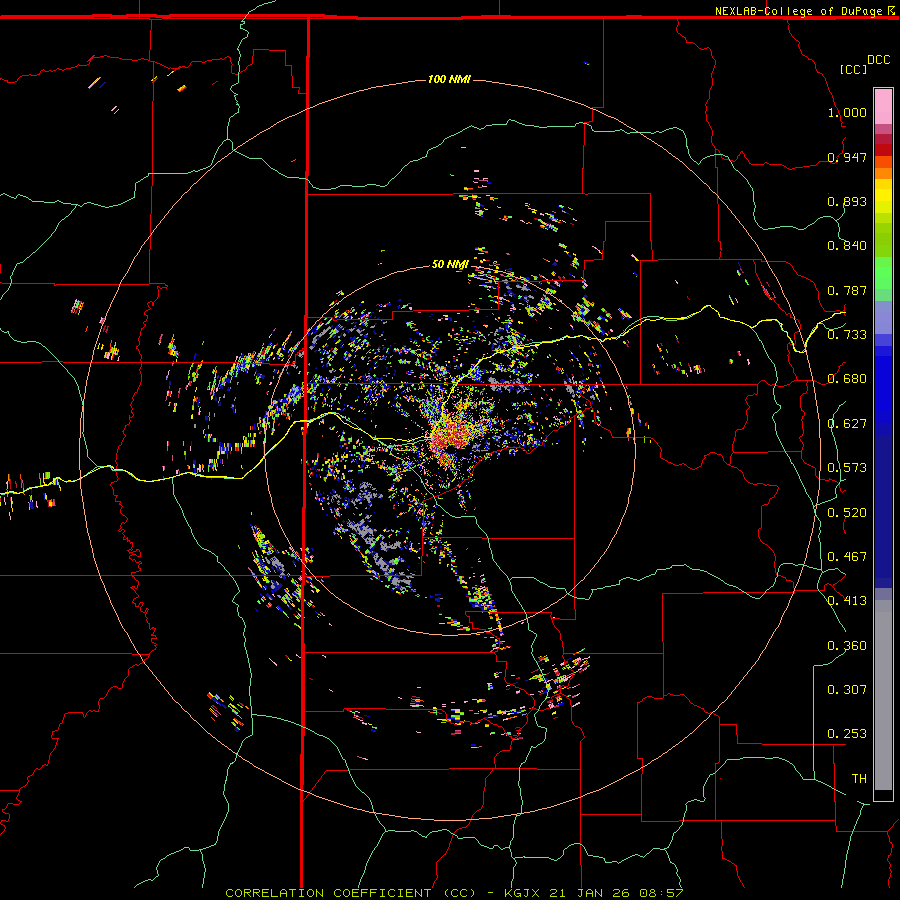Click the NEXLAB-College of DuPage title text
The image size is (900, 900).
(x=798, y=11)
